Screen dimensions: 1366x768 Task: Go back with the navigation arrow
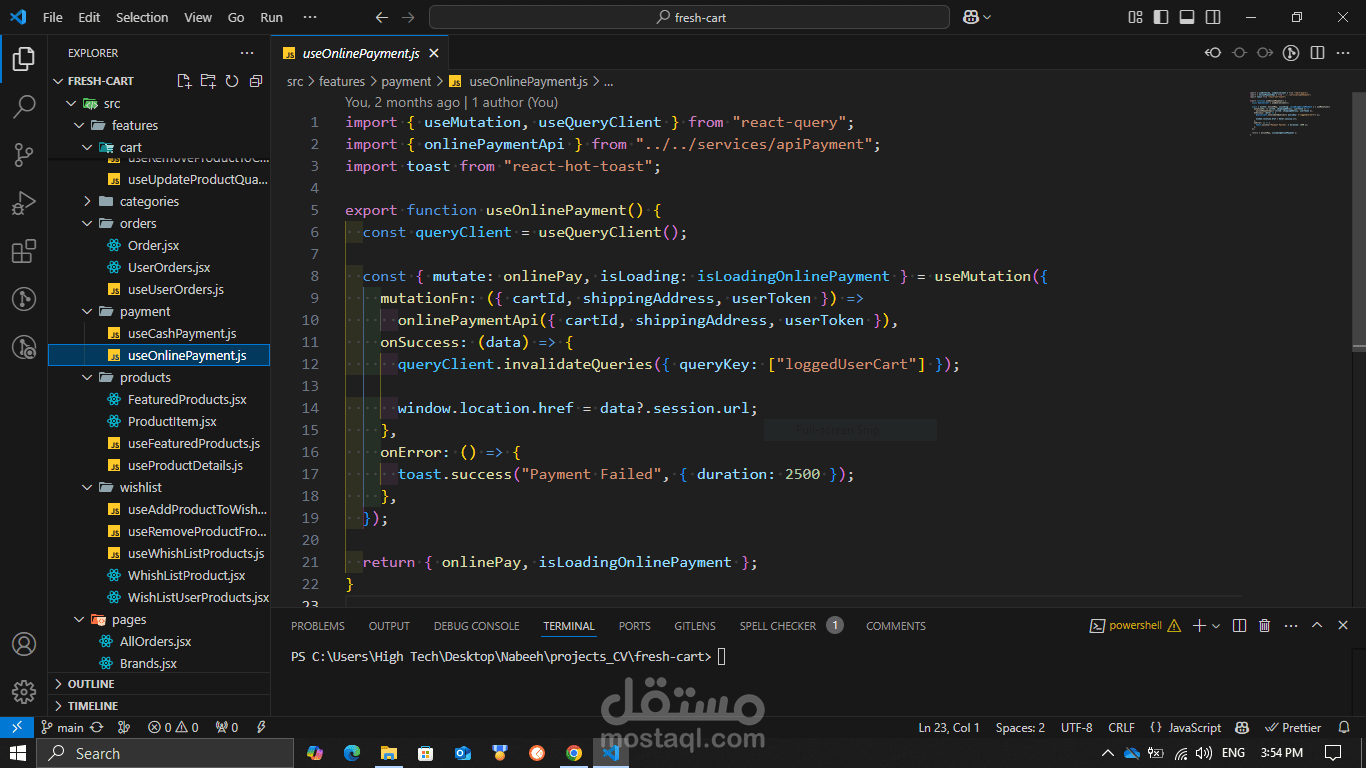[x=381, y=17]
